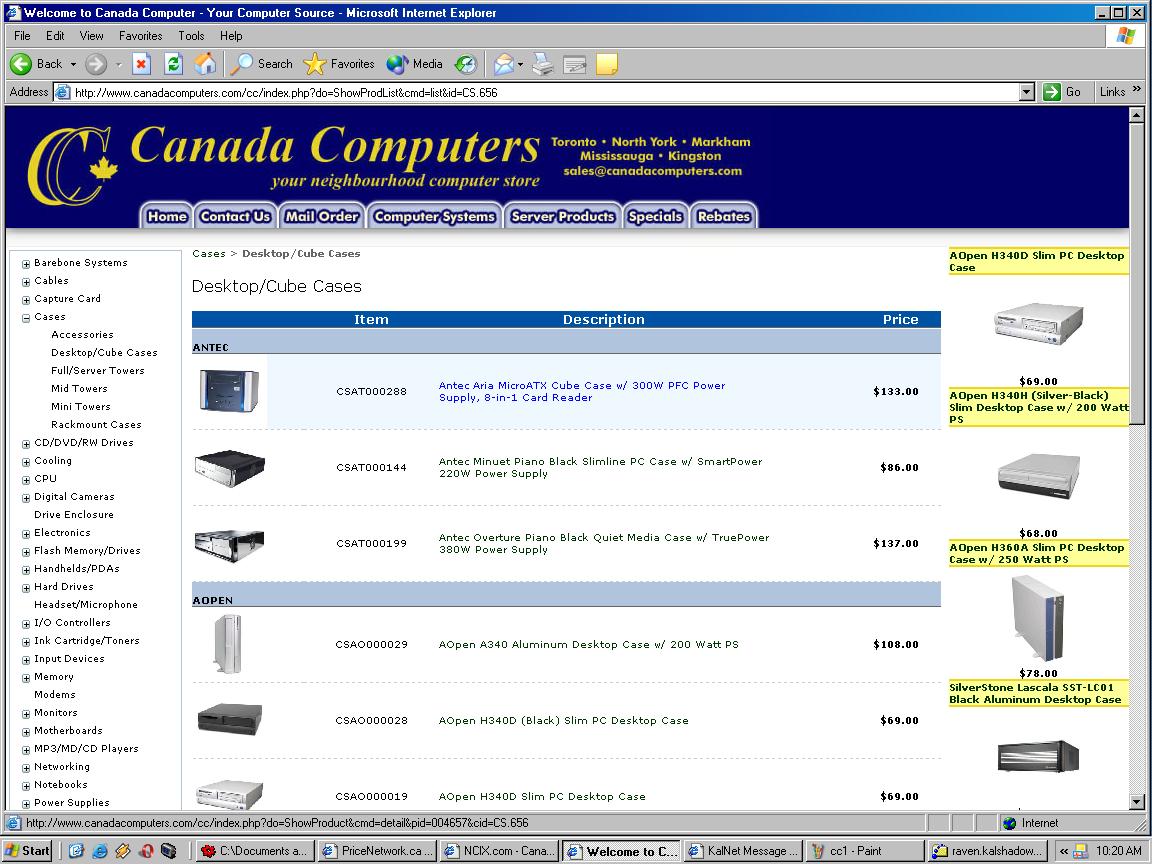Switch to NCIX.com taskbar window

[500, 851]
